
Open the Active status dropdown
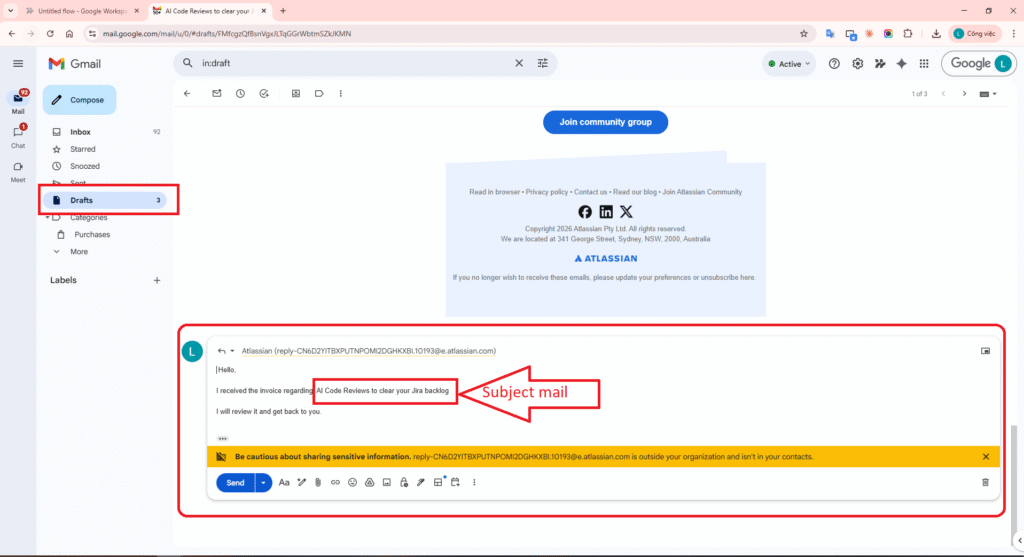click(786, 63)
